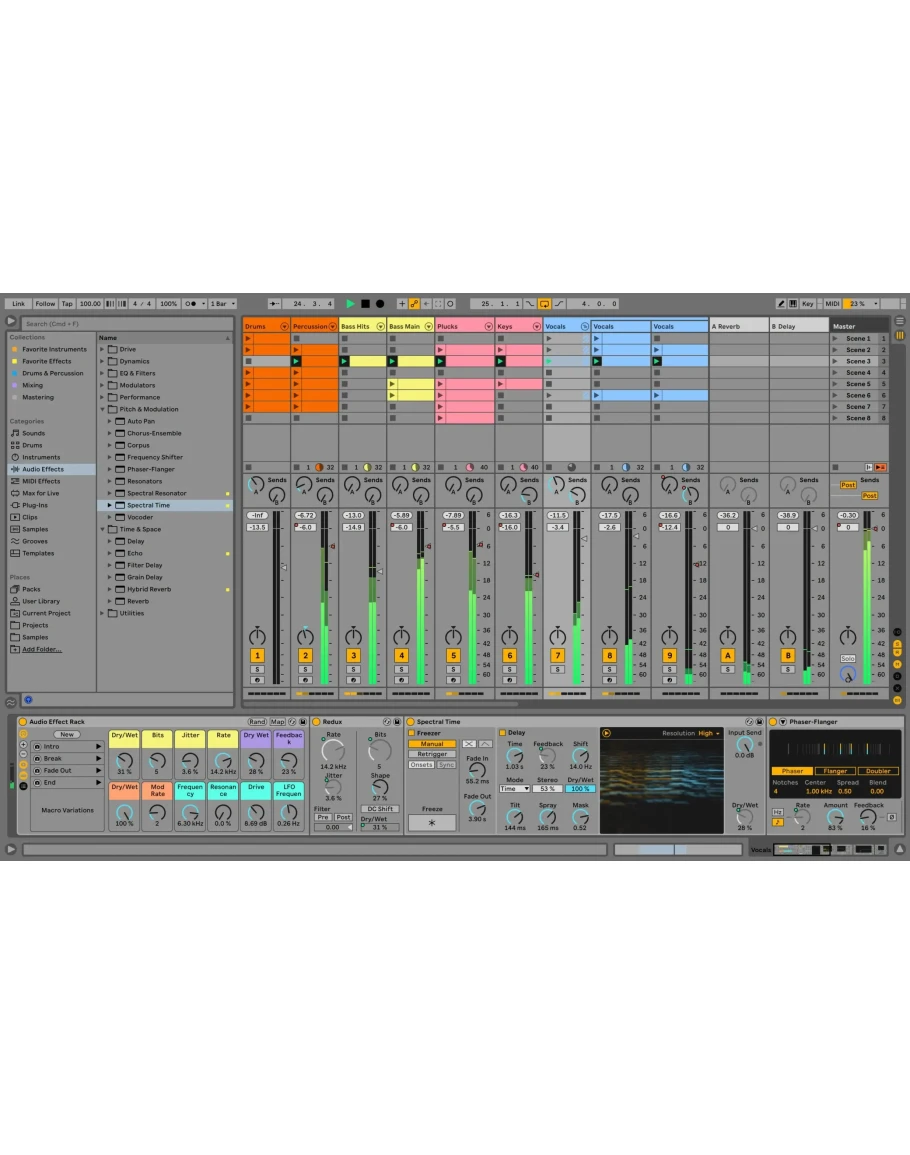Toggle the Freezer section on/off

coord(410,733)
